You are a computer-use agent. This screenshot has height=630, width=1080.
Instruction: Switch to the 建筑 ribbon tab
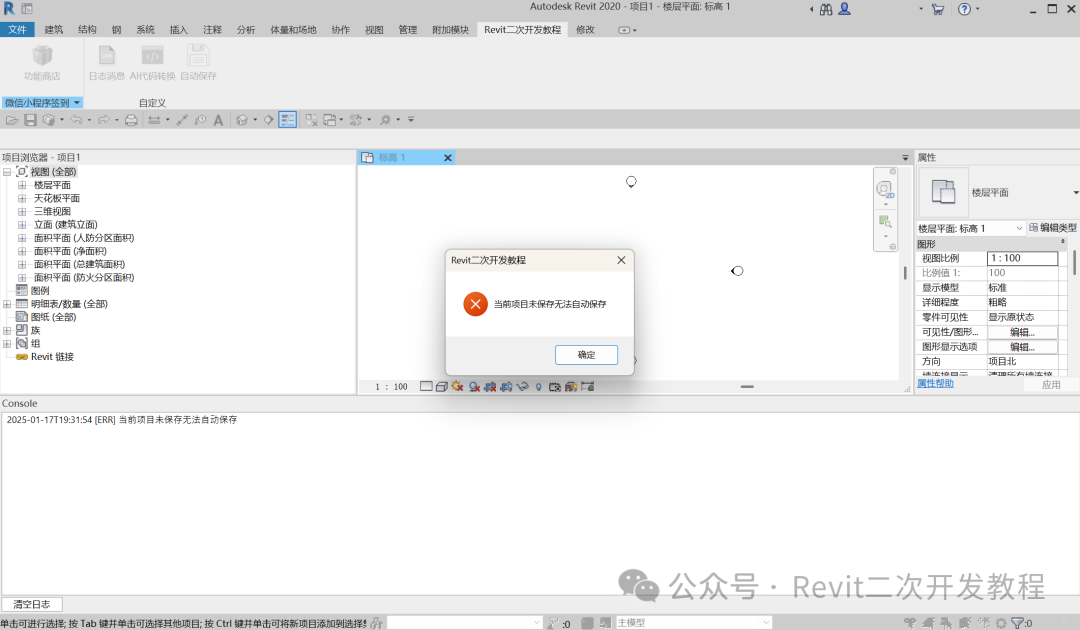point(54,30)
